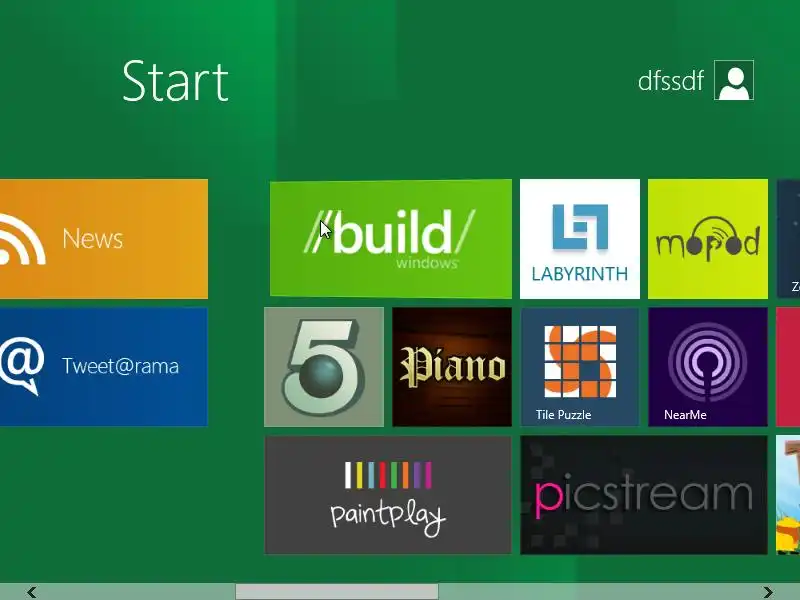
Task: Click the horizontal scrollbar thumb
Action: (x=337, y=592)
